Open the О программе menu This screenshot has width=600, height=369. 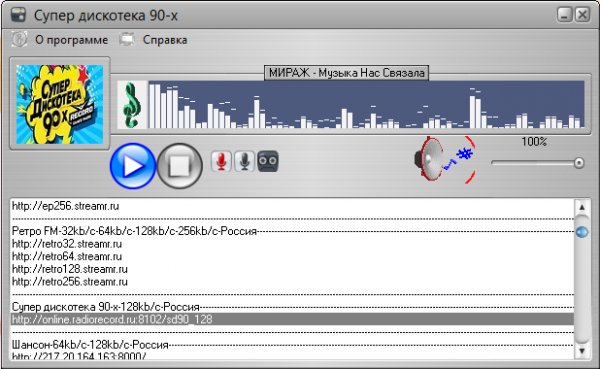[72, 40]
